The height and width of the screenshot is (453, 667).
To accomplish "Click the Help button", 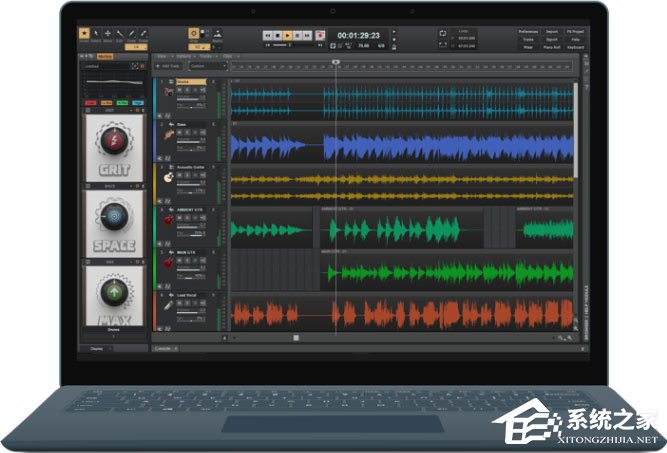I will (575, 40).
